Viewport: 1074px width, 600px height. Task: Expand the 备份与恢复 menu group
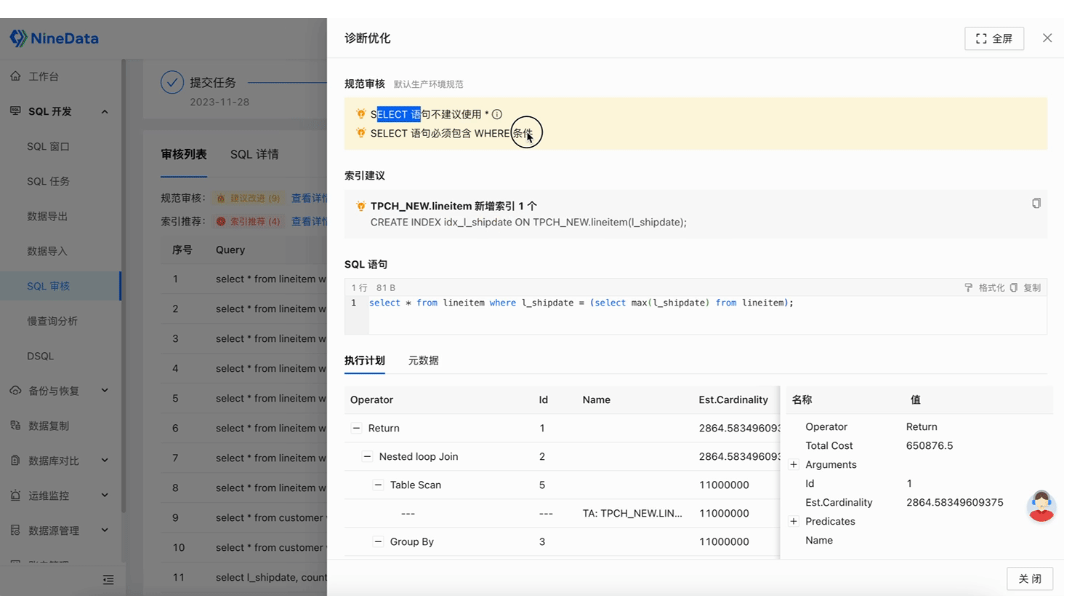[x=105, y=390]
